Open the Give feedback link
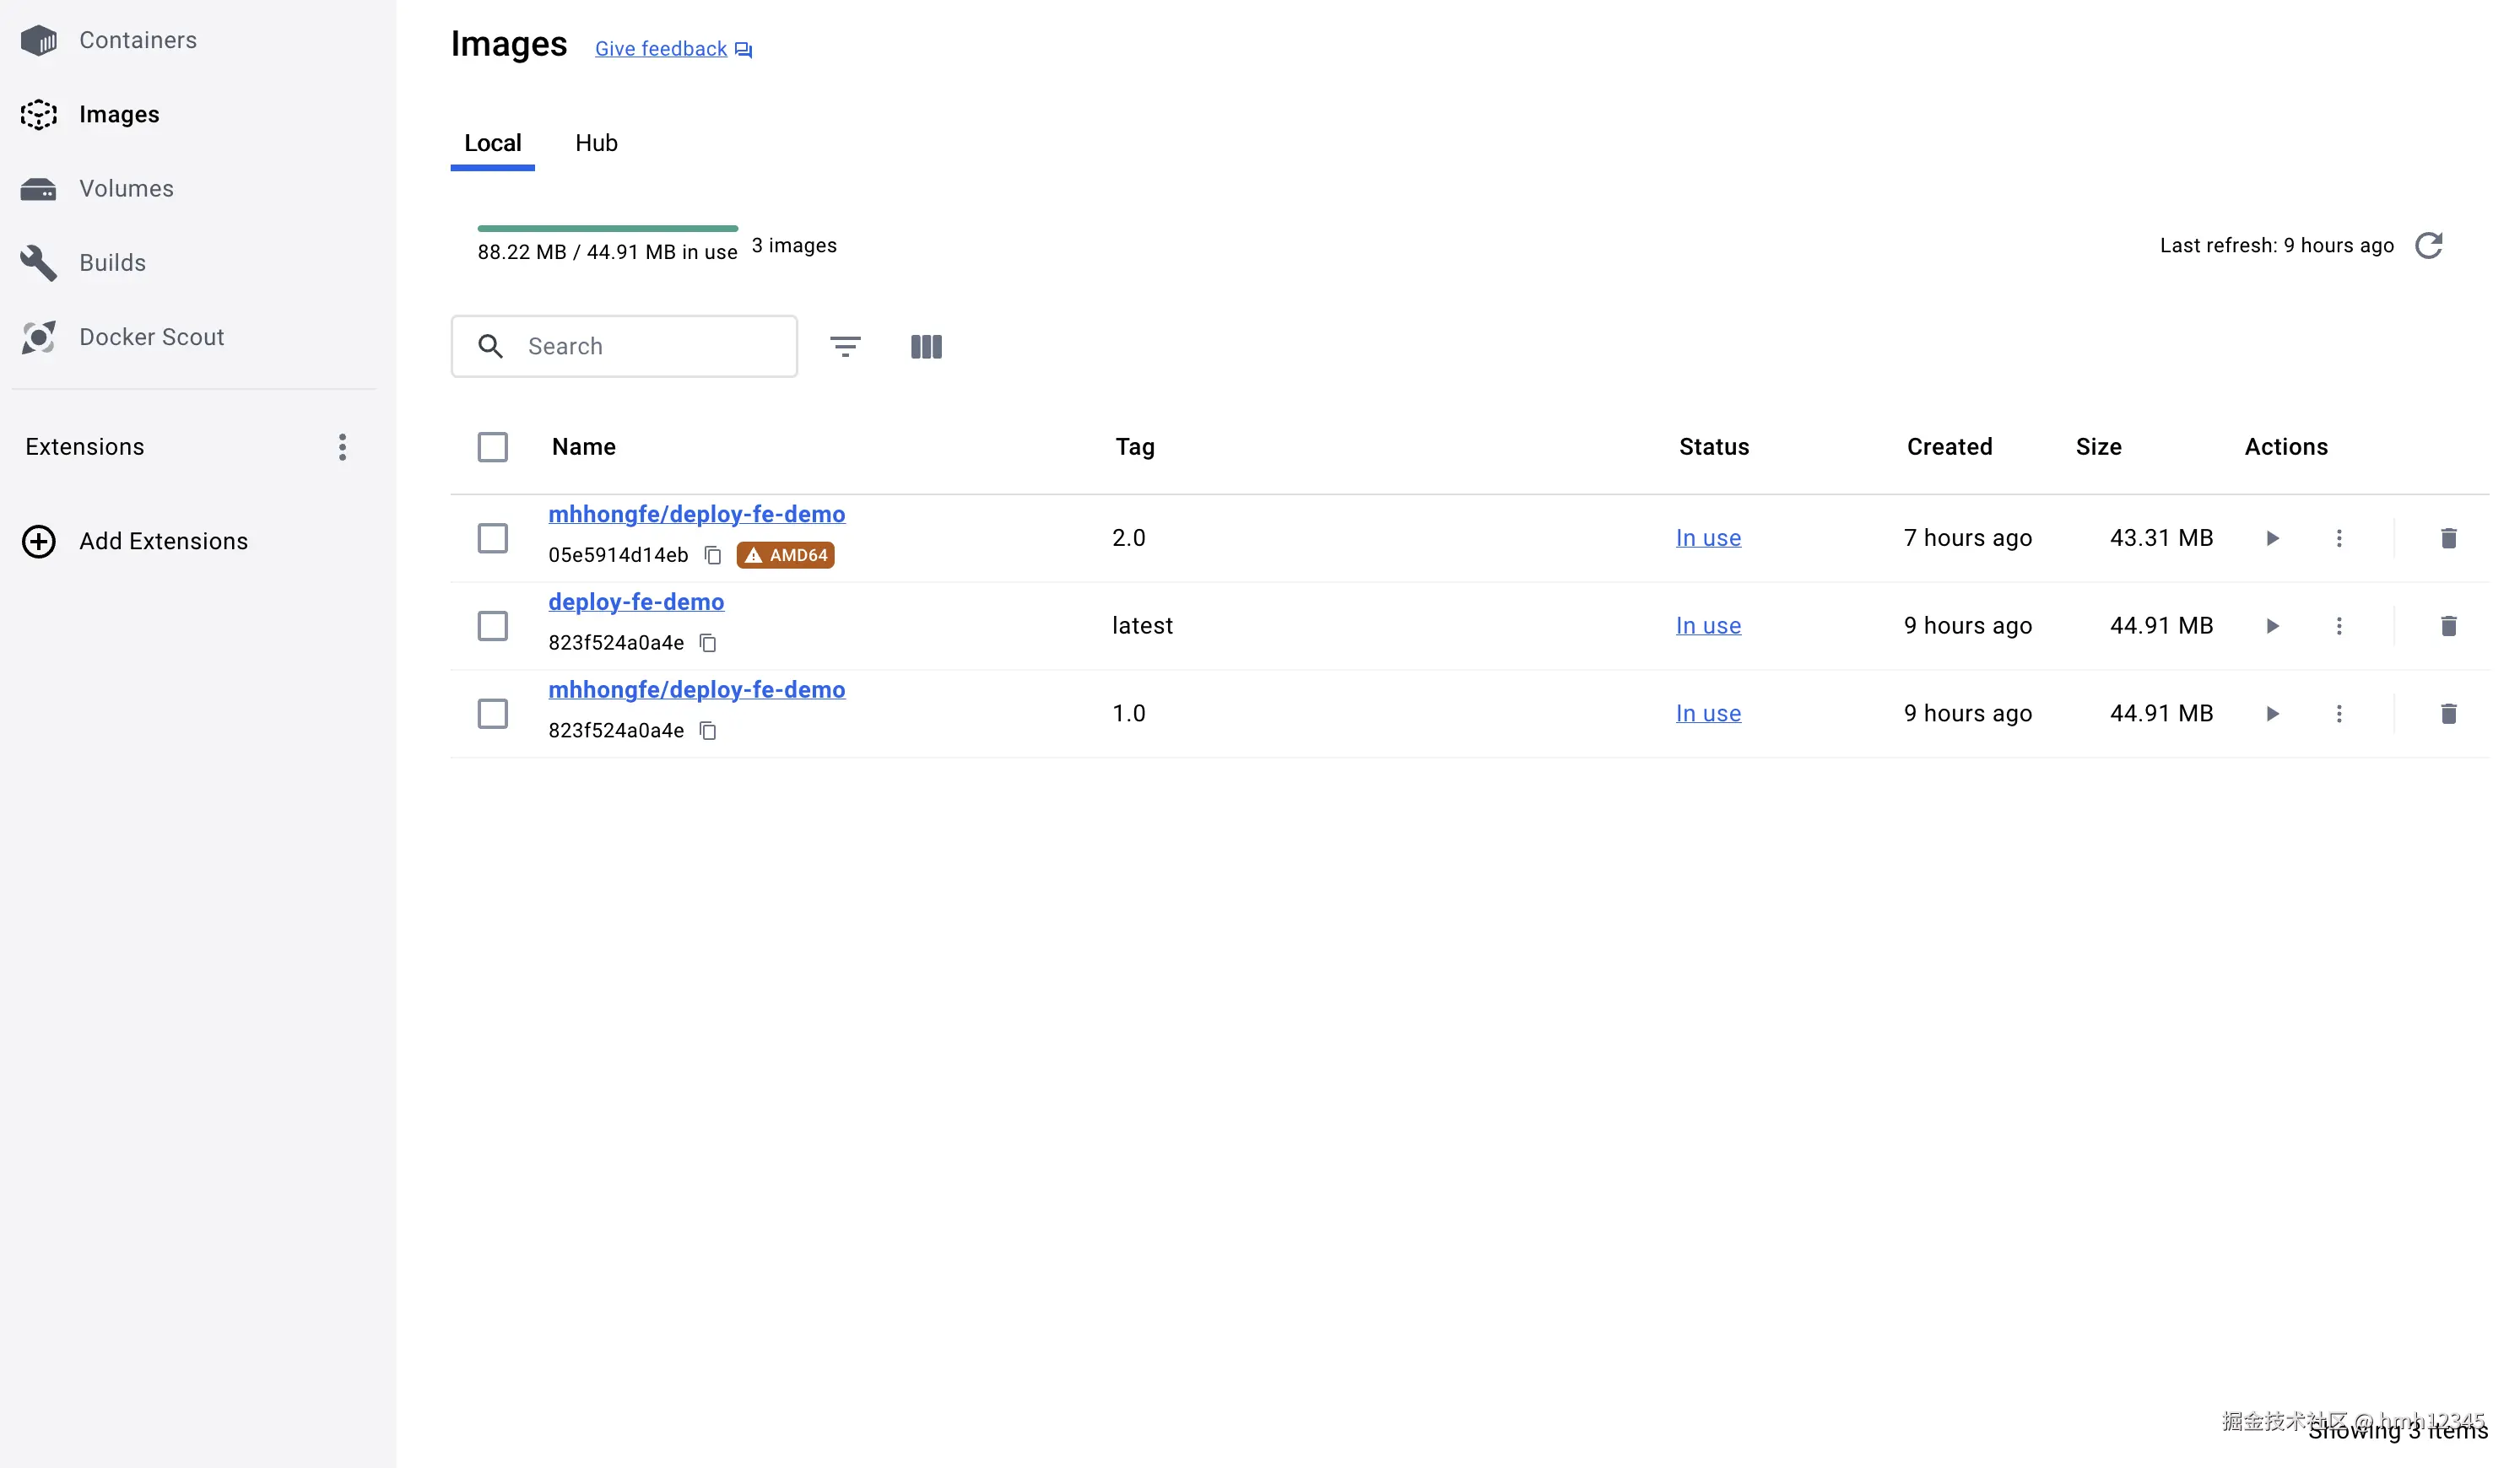This screenshot has height=1468, width=2520. (661, 49)
